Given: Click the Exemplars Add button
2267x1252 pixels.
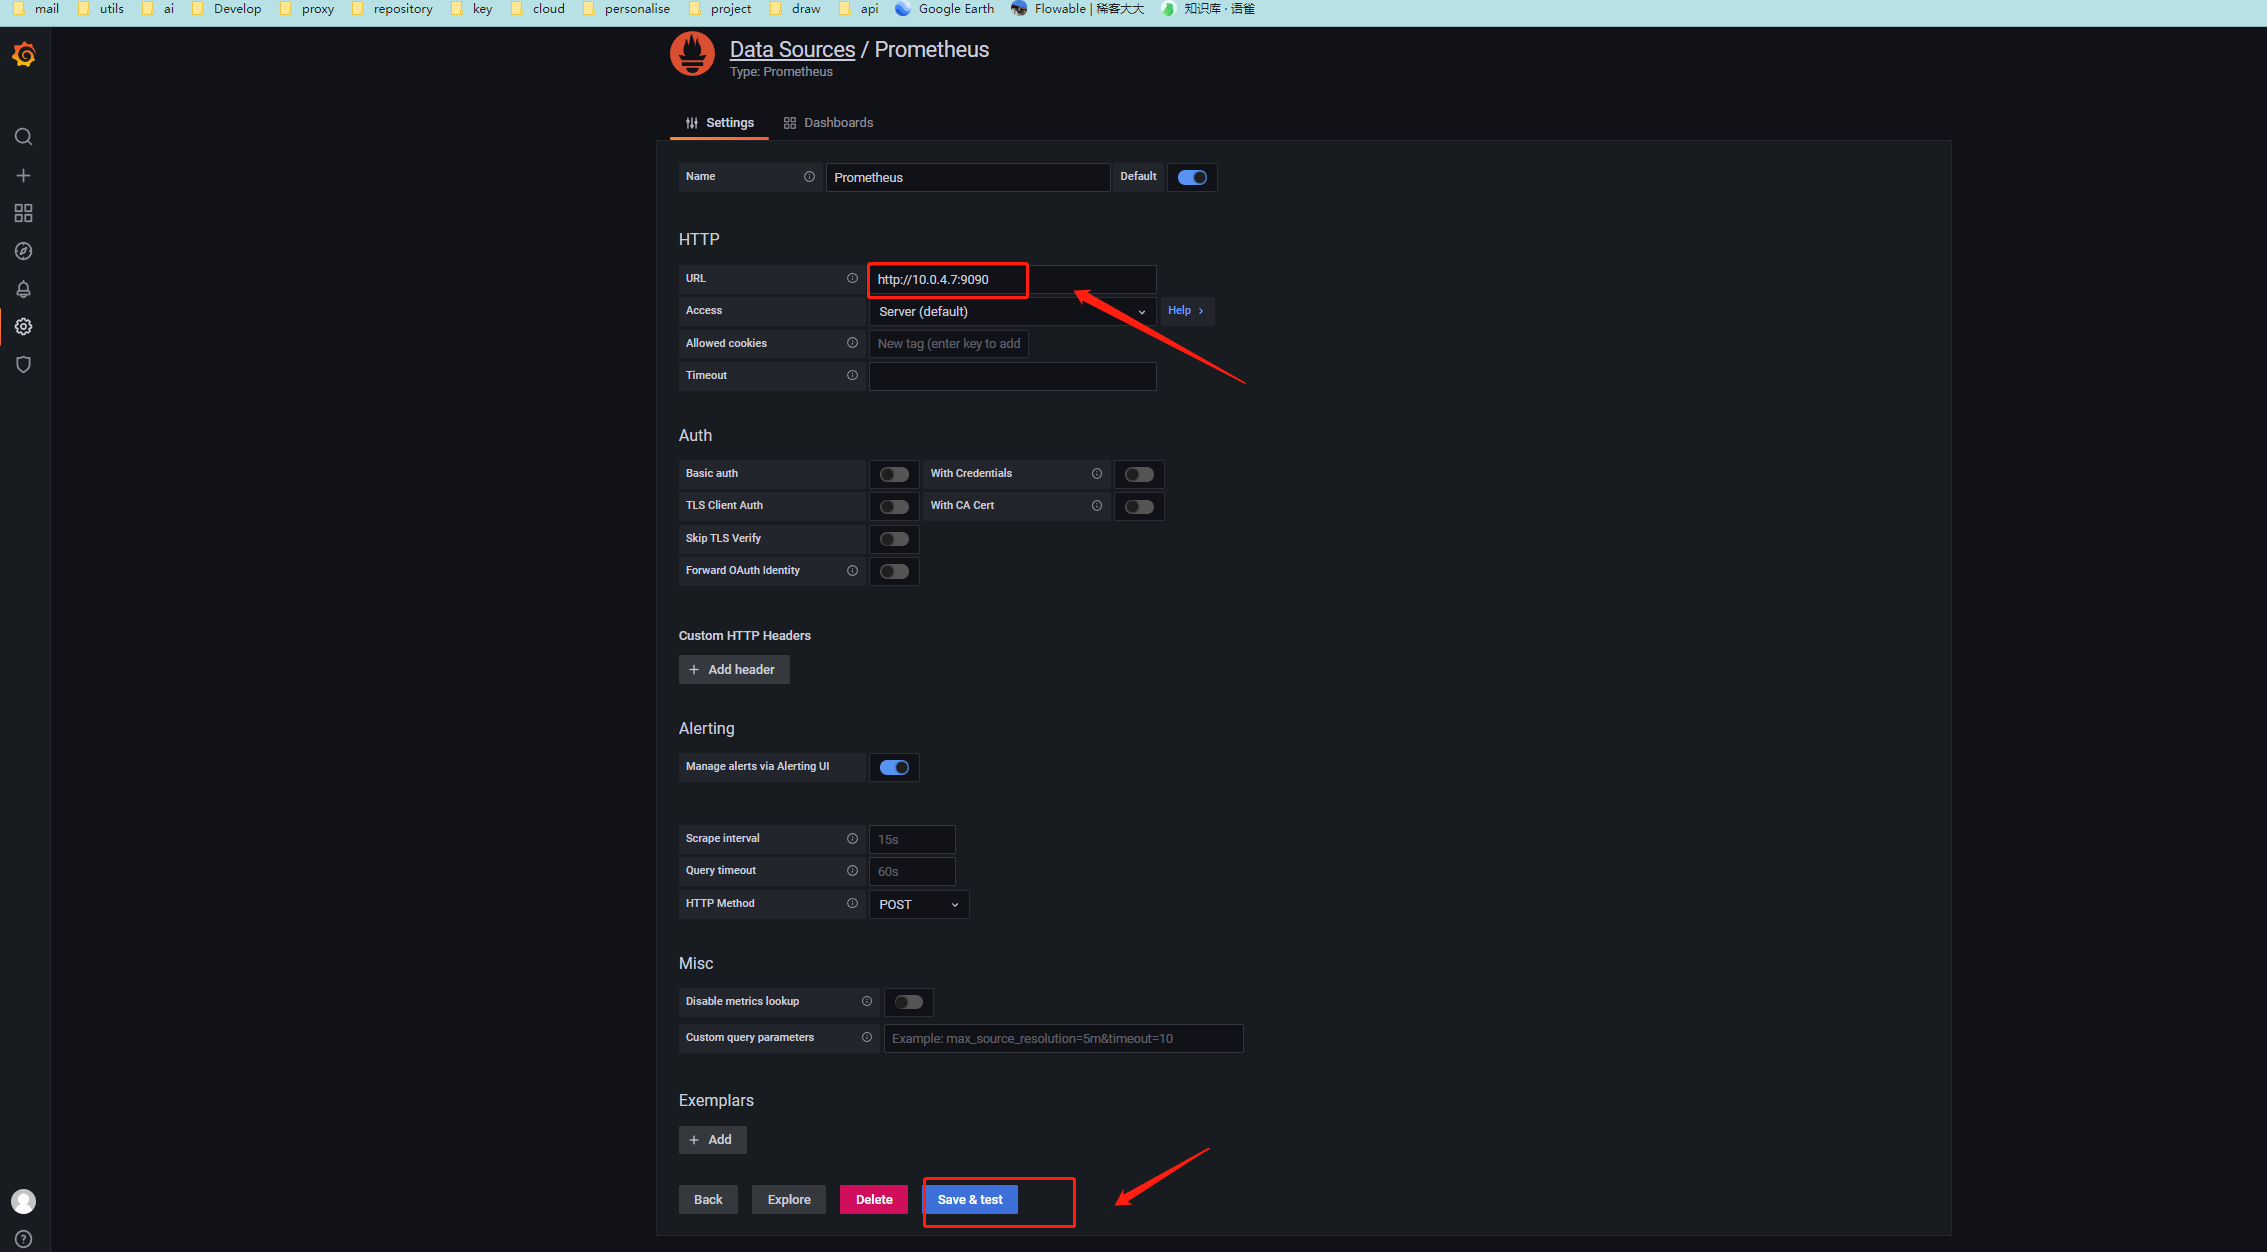Looking at the screenshot, I should coord(712,1140).
